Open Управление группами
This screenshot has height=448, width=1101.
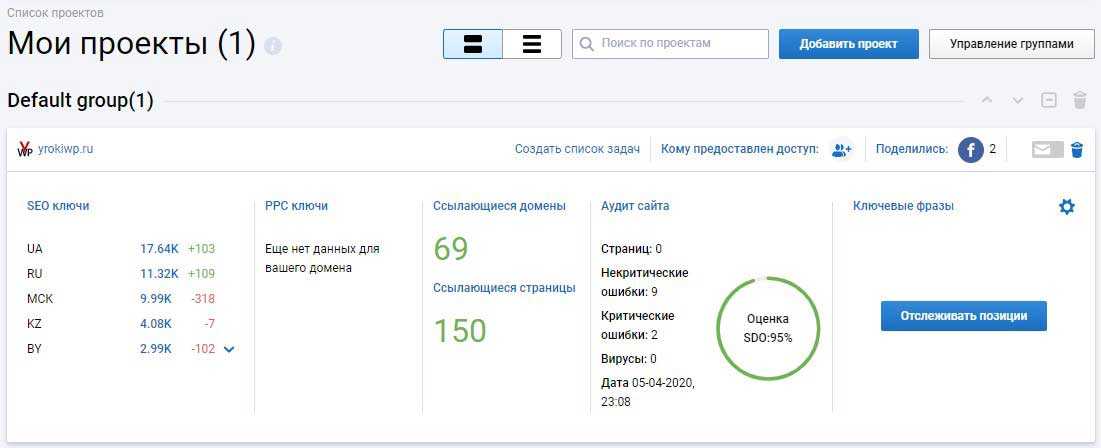[x=1011, y=44]
